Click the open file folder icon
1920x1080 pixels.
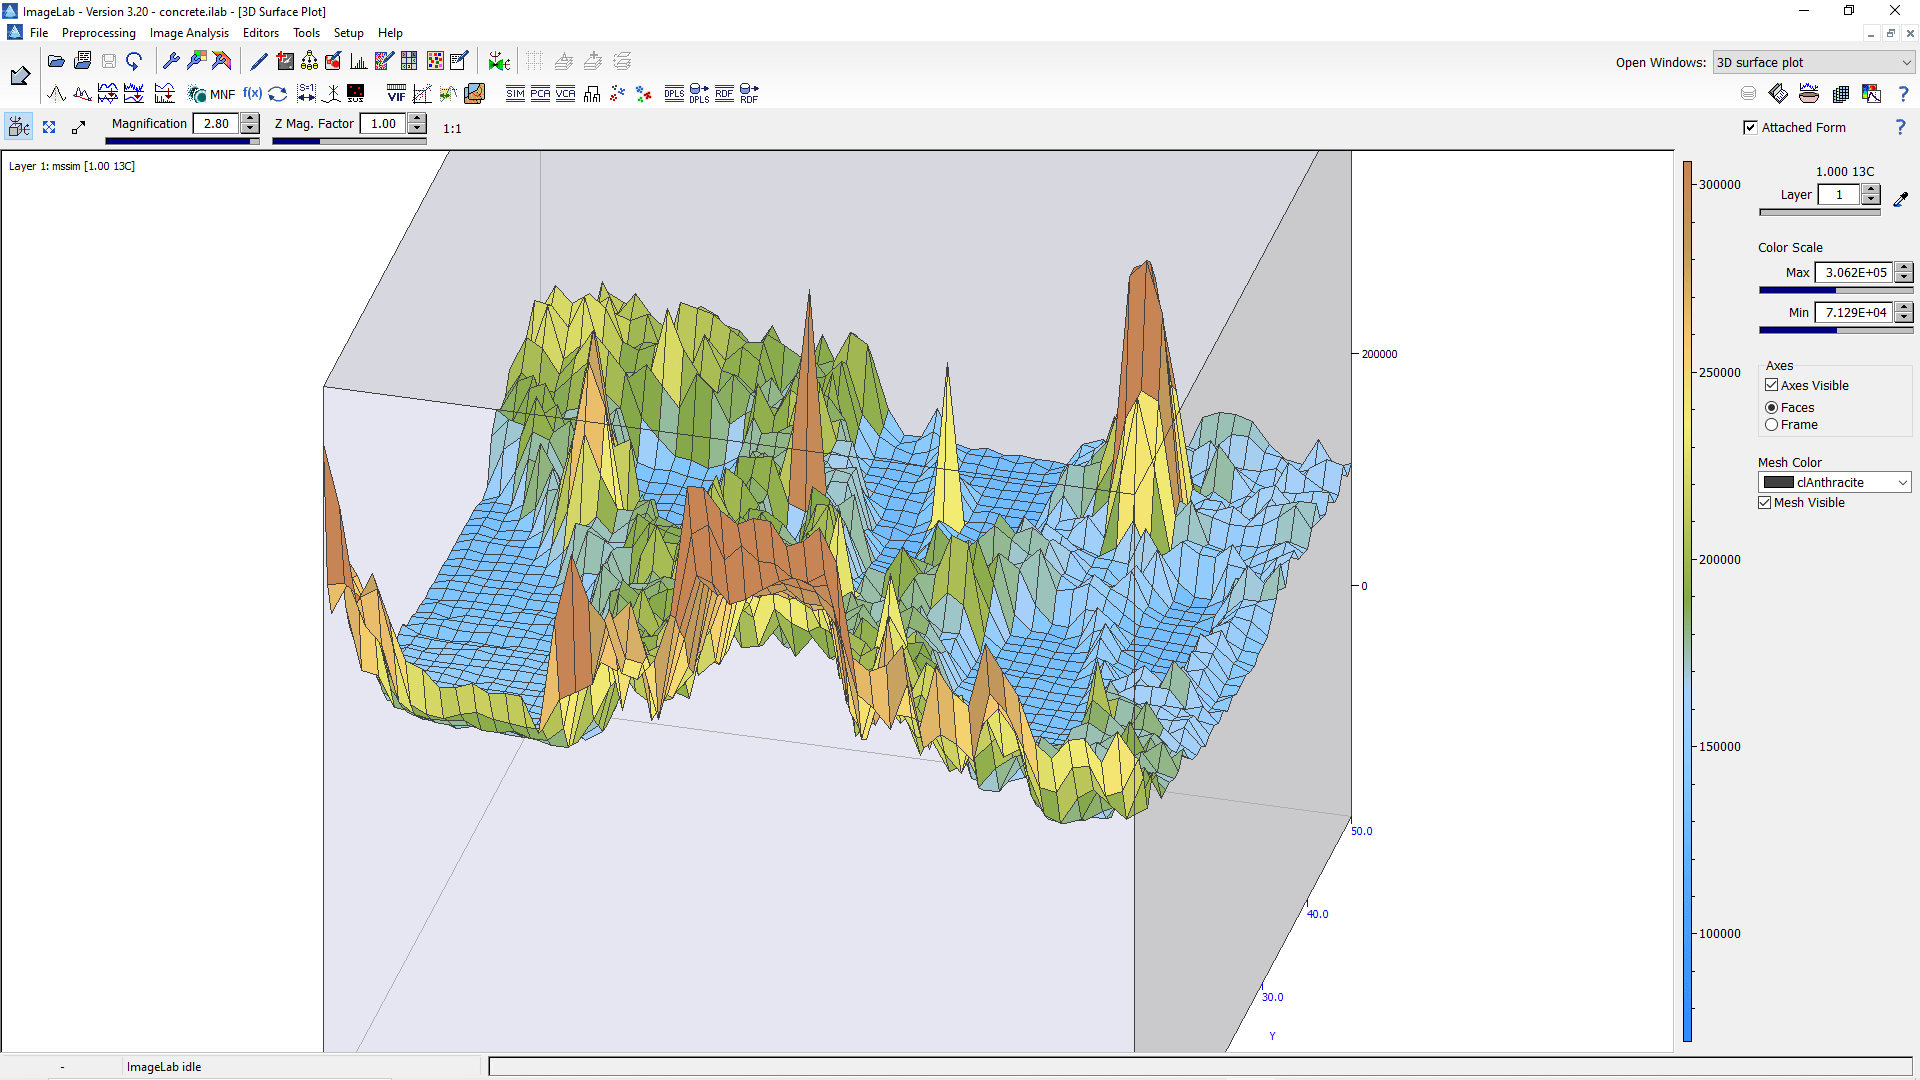(x=56, y=62)
